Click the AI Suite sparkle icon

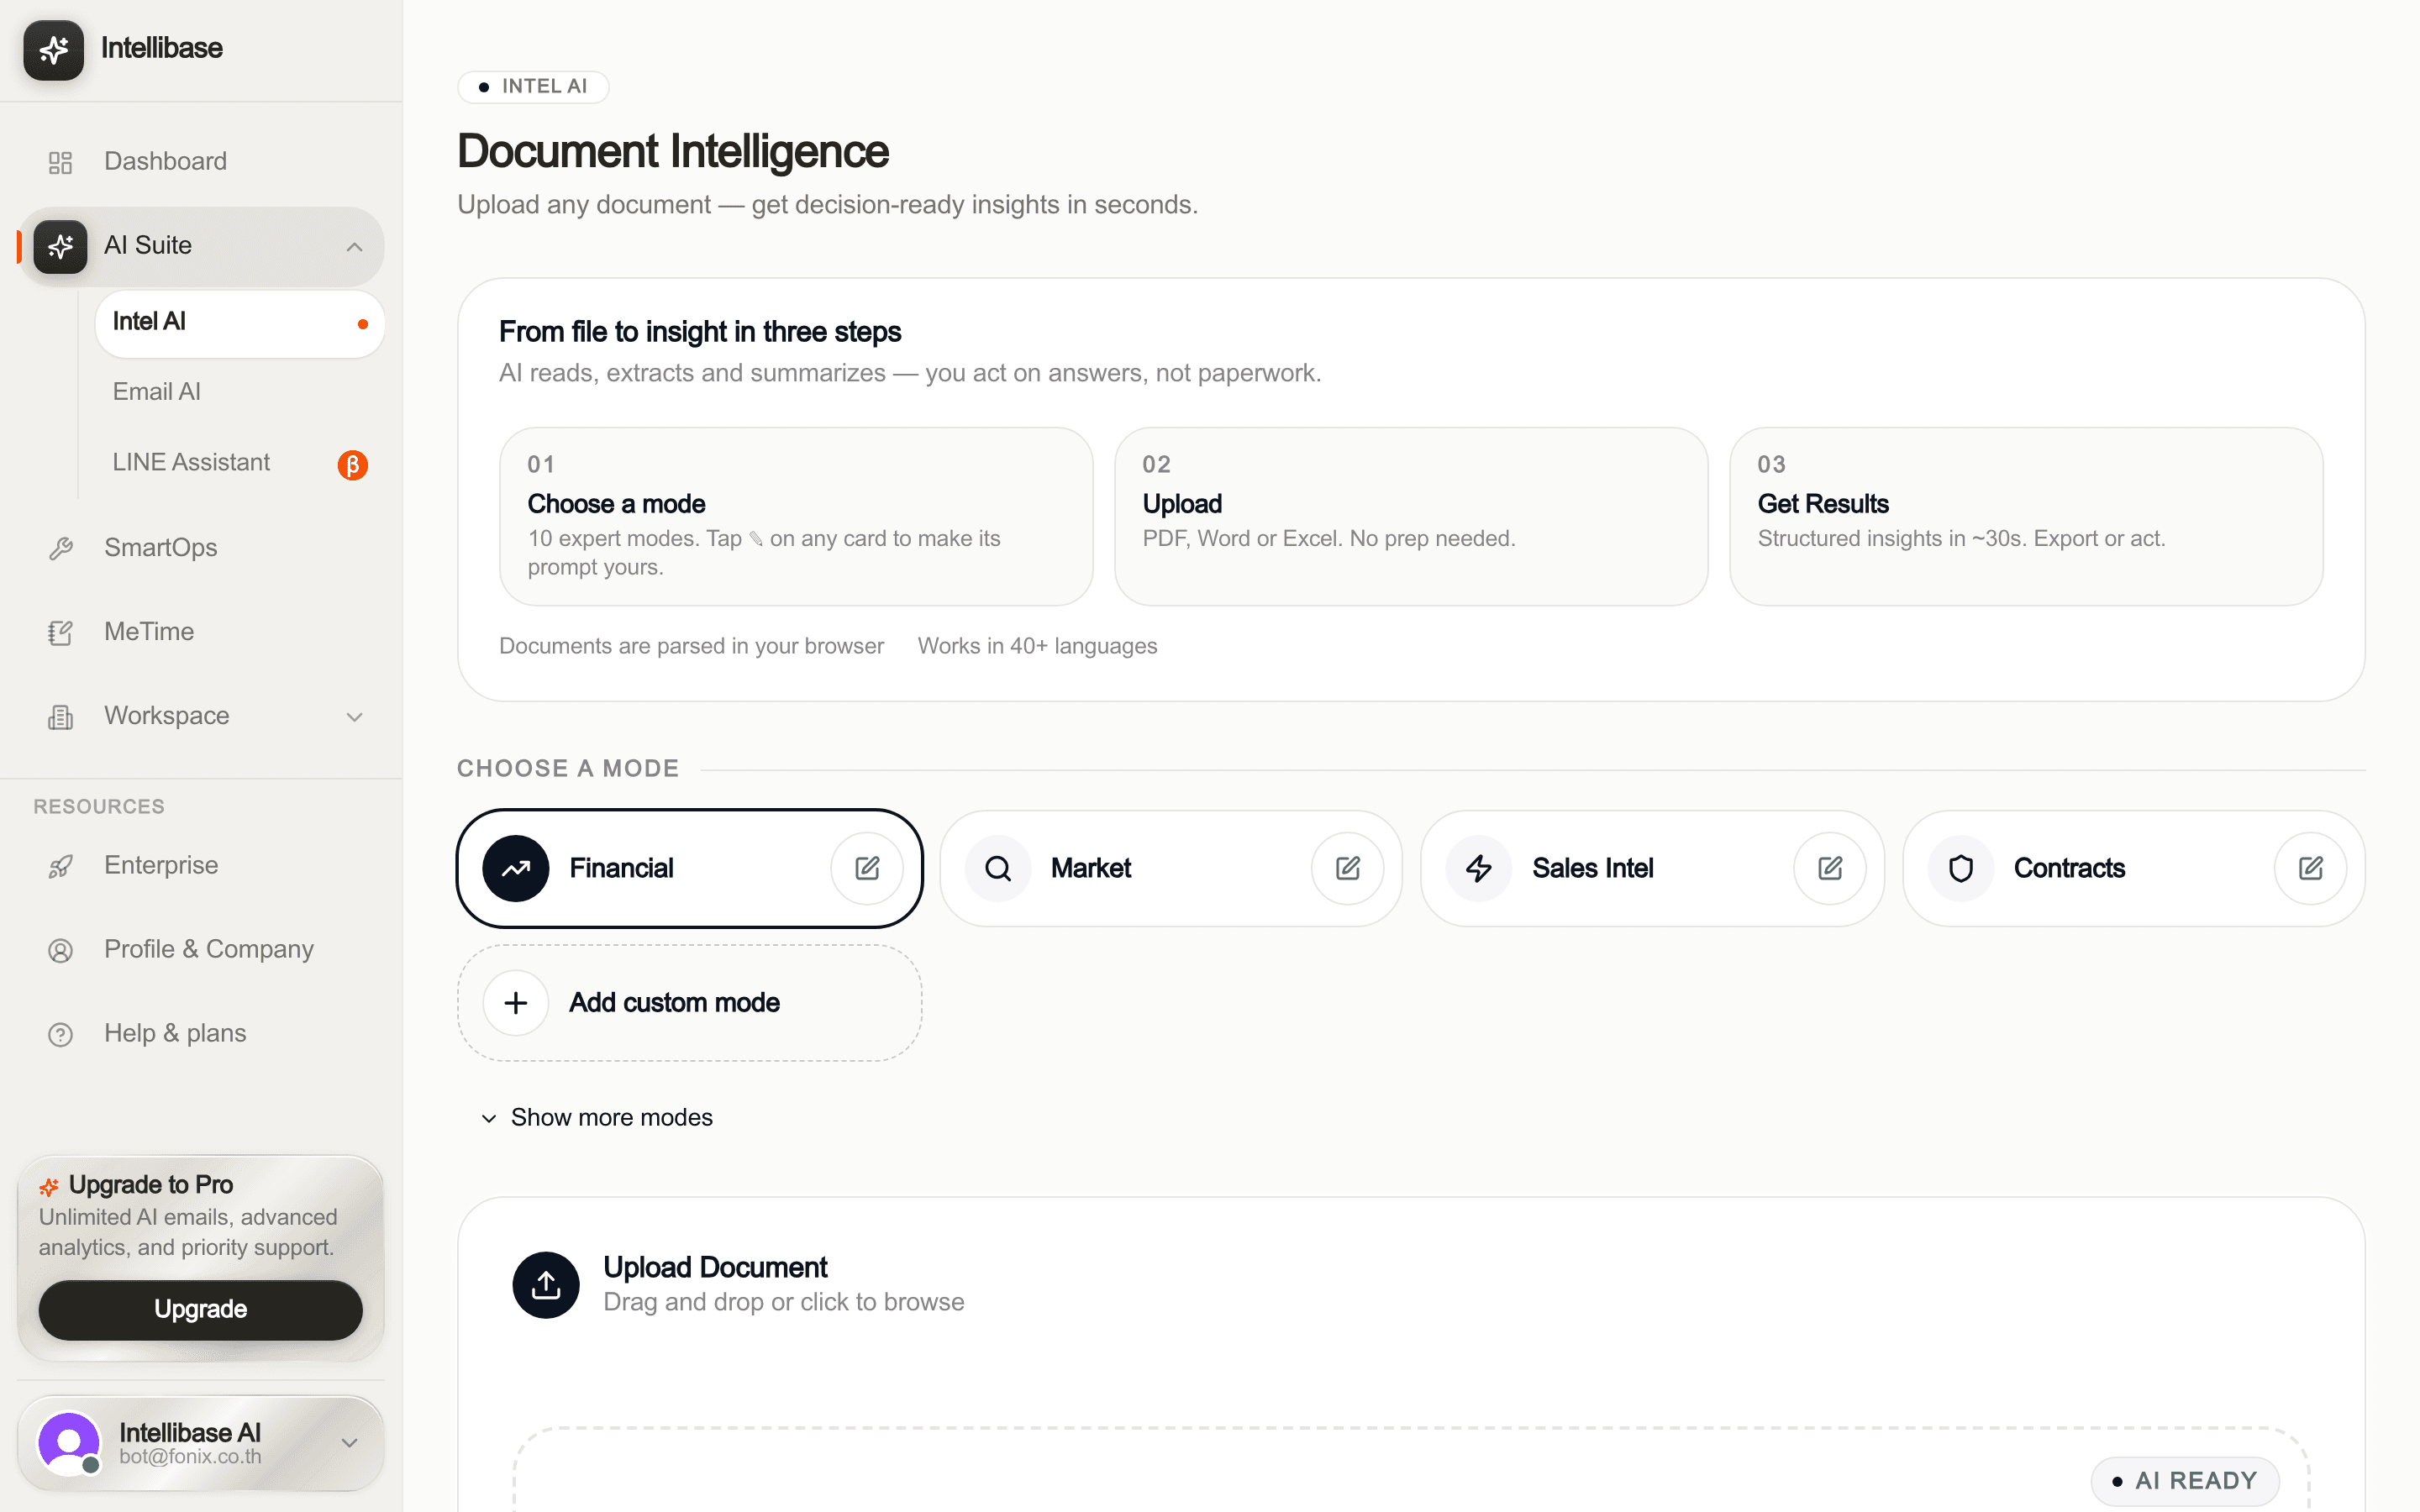click(x=61, y=246)
